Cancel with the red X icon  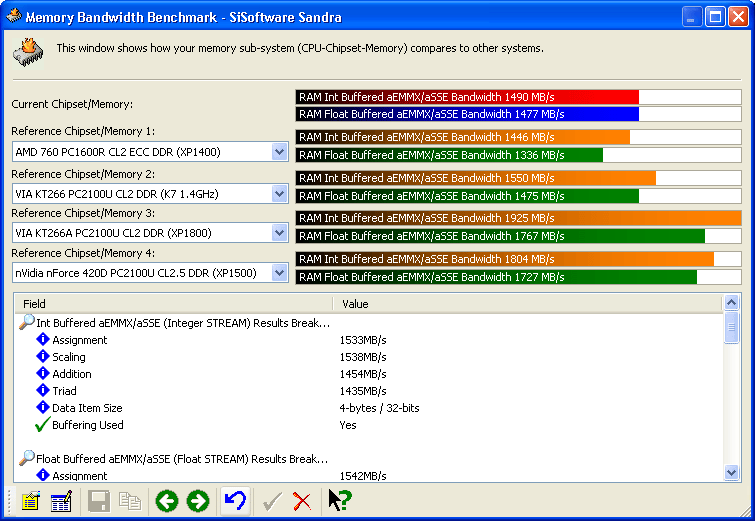pyautogui.click(x=302, y=501)
